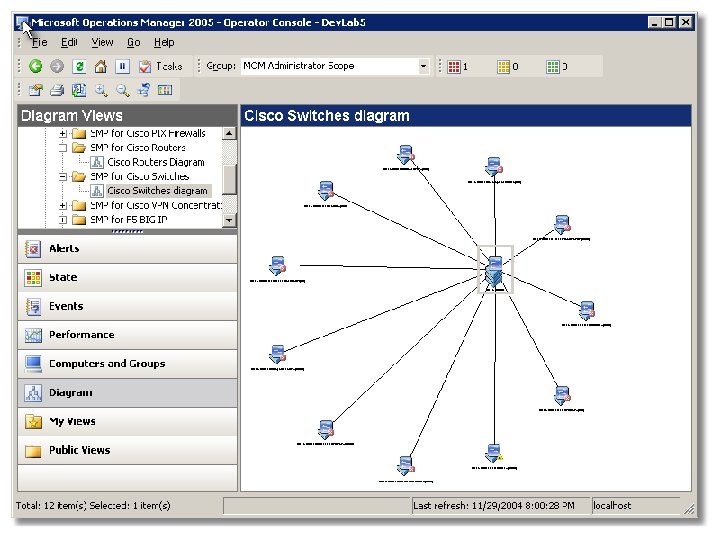
Task: Click the application icon in title bar
Action: coord(22,22)
